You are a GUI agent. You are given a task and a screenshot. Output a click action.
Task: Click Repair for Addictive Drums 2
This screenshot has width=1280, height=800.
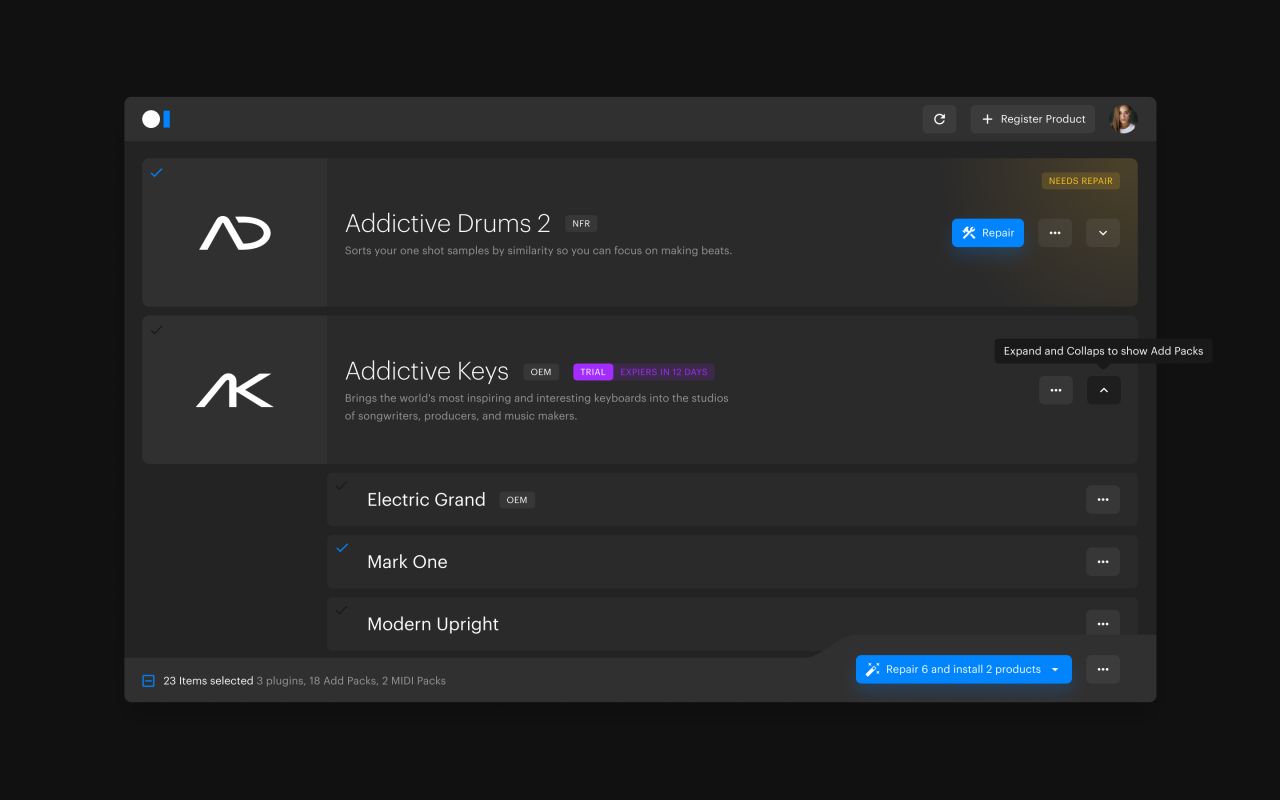(x=987, y=233)
